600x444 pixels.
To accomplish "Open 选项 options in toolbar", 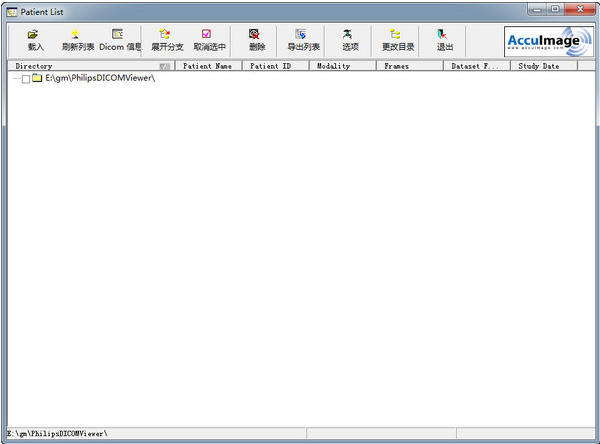I will 349,39.
